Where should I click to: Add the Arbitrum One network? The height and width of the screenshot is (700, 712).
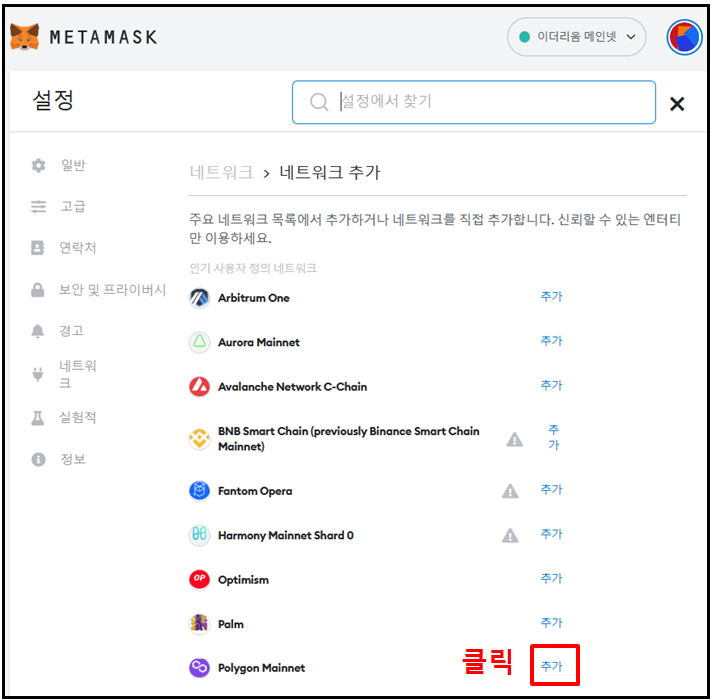[x=551, y=296]
